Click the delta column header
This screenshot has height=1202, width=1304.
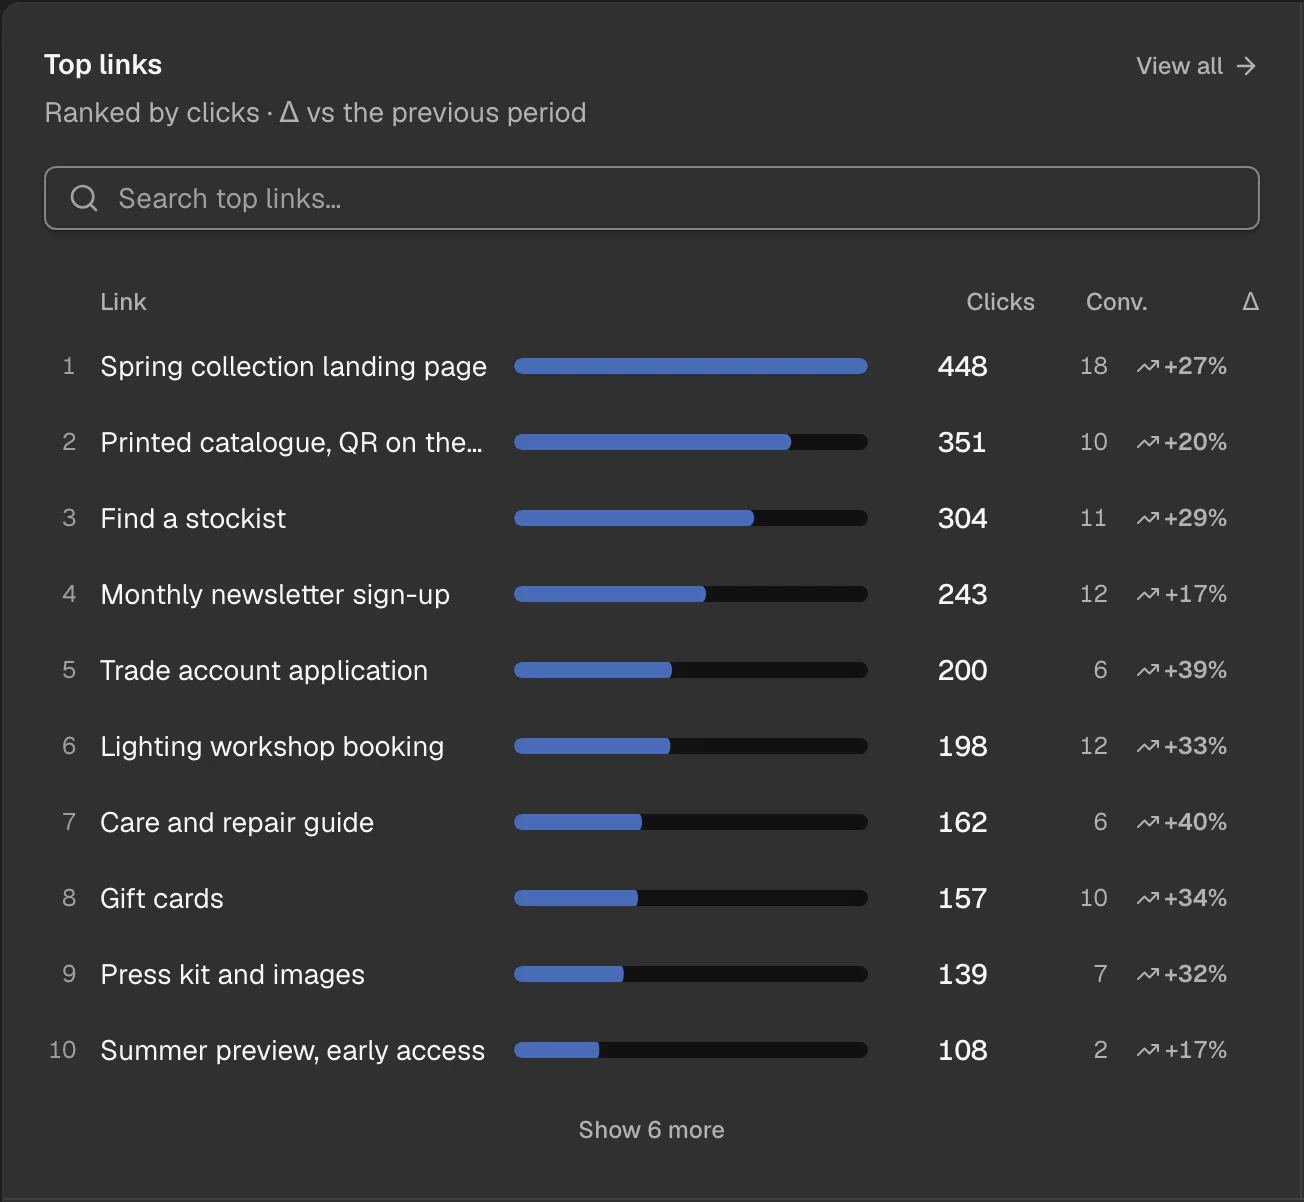[1250, 302]
